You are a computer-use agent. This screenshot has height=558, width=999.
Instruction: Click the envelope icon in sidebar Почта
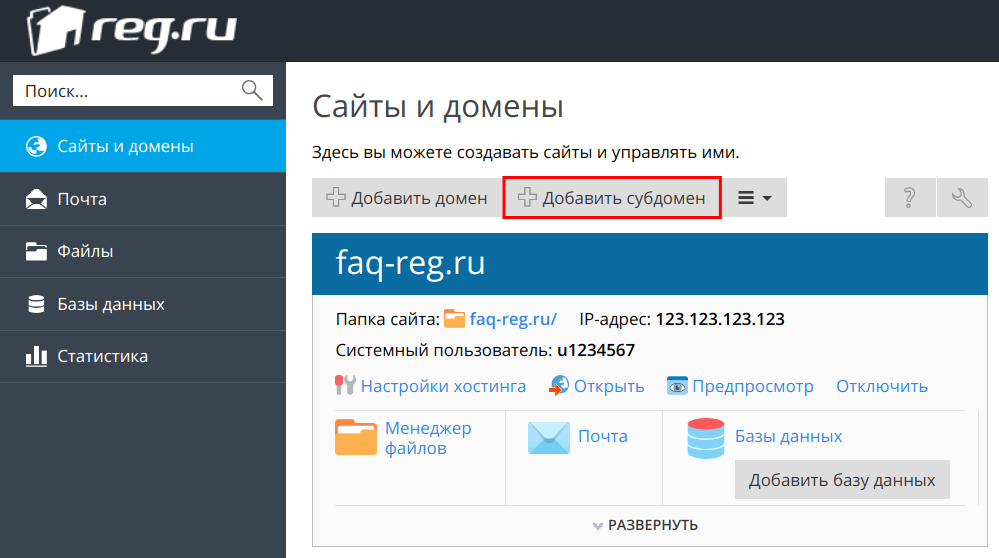click(x=36, y=199)
